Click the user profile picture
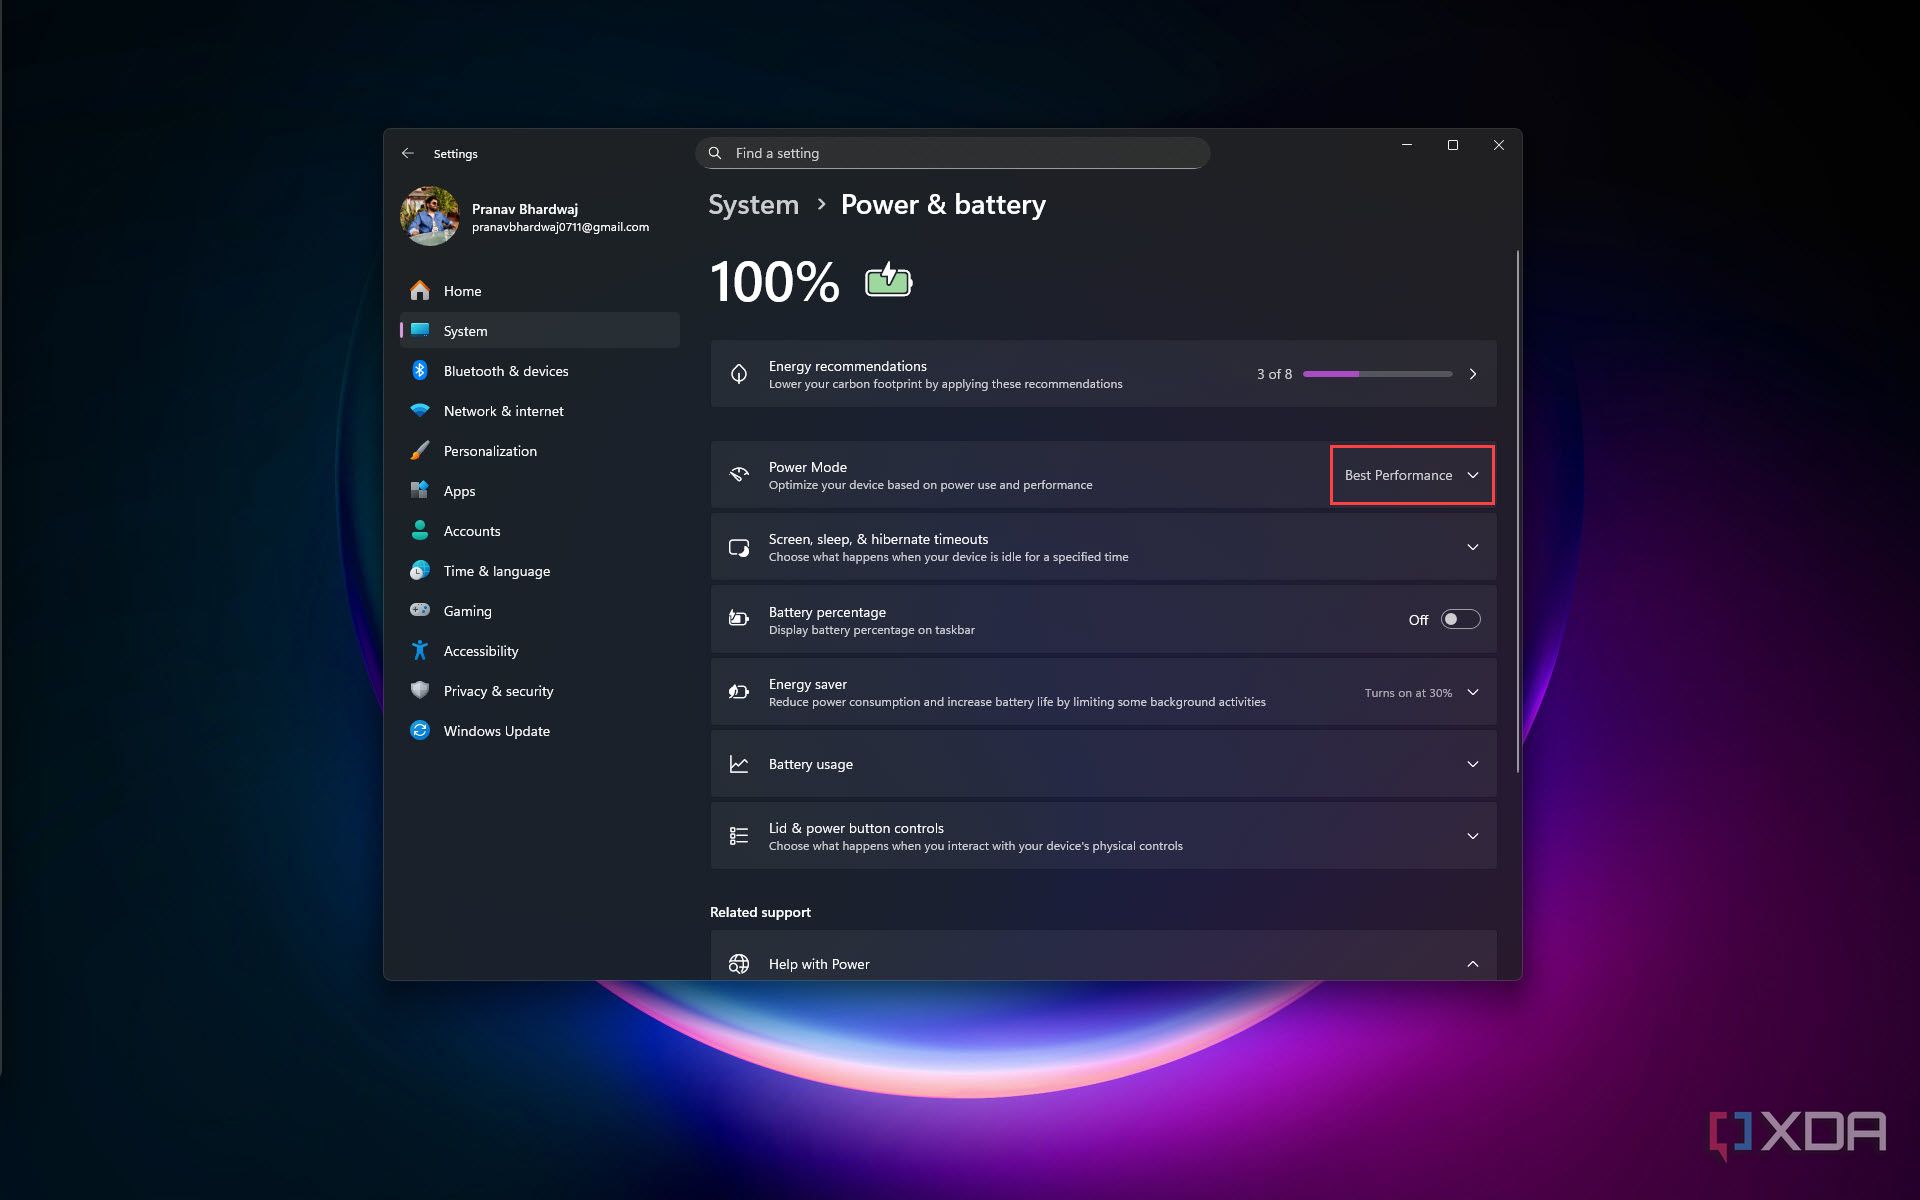Viewport: 1920px width, 1200px height. [430, 215]
